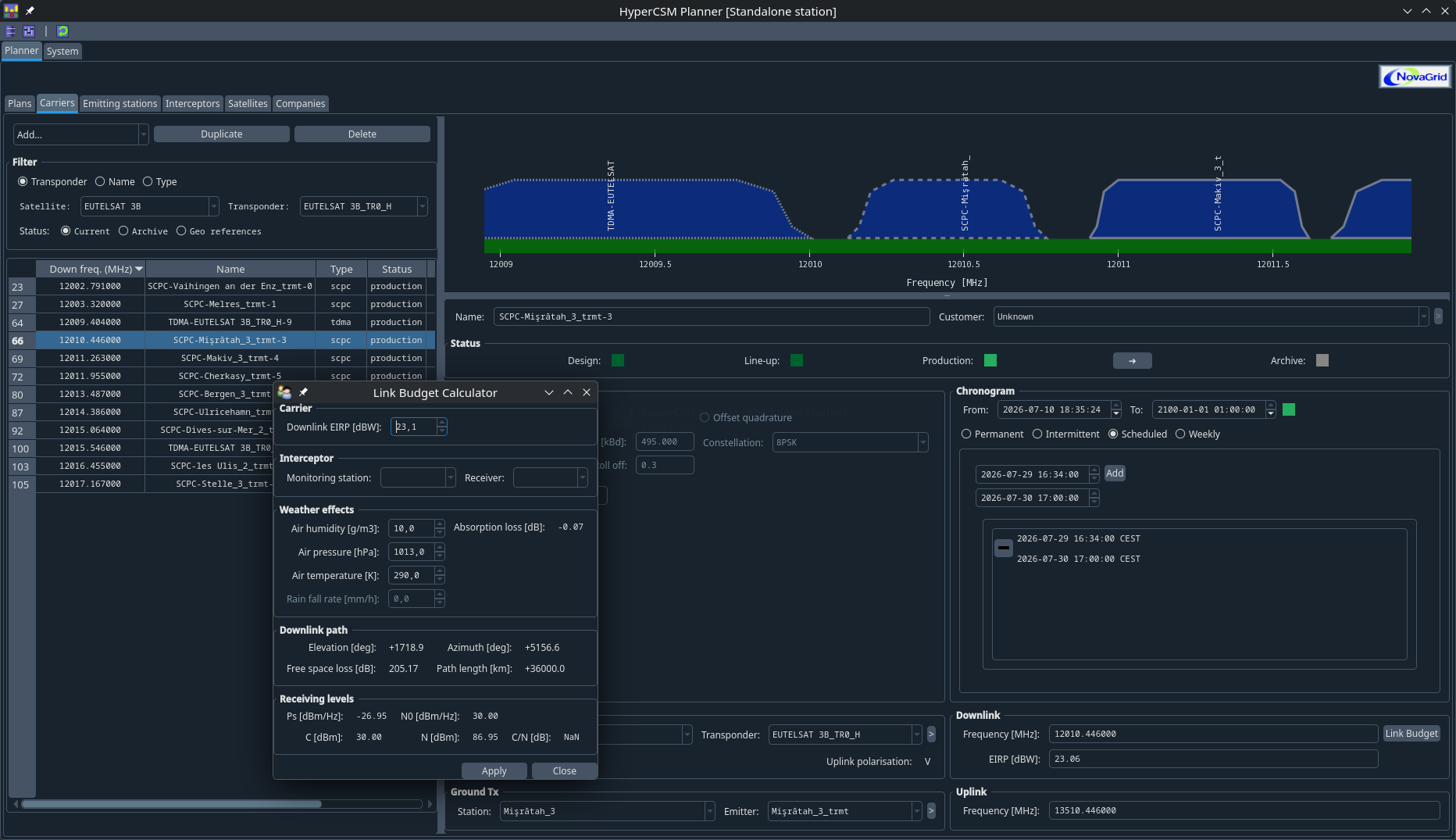This screenshot has width=1456, height=840.
Task: Select the SCPC-Makiv_3_trmt-4 carrier row
Action: coord(221,358)
